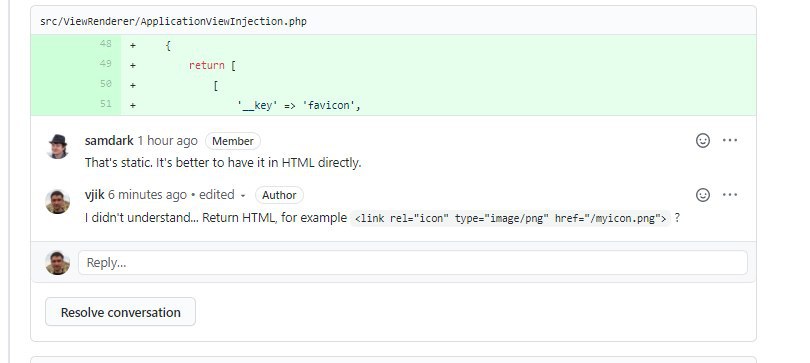This screenshot has width=810, height=363.
Task: Click the 'return [' code line
Action: (x=212, y=65)
